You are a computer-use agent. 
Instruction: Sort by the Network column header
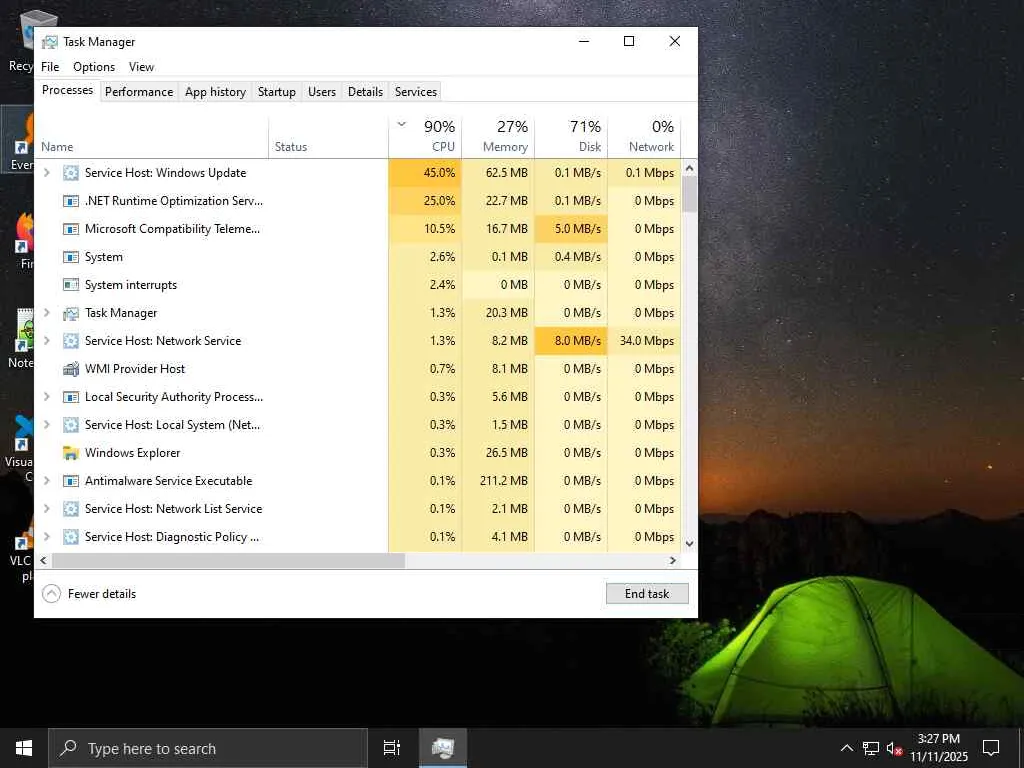[x=645, y=137]
